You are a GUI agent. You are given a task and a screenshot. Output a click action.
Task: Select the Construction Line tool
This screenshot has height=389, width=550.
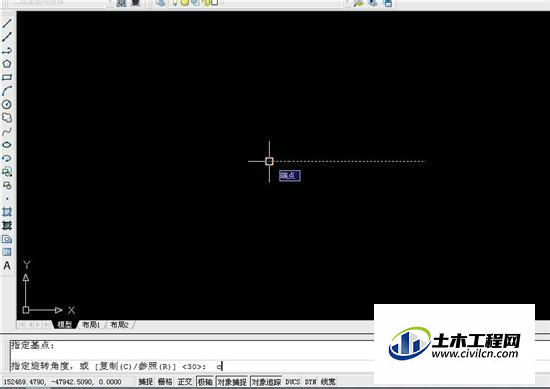coord(7,37)
